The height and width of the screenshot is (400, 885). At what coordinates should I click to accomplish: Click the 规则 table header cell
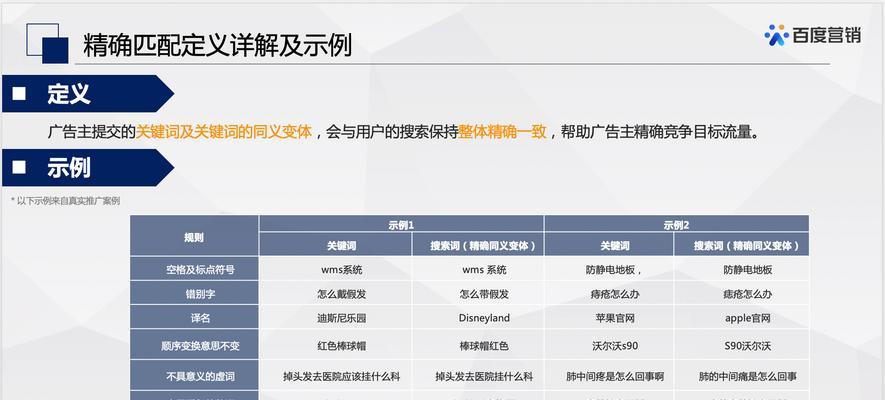[x=194, y=238]
